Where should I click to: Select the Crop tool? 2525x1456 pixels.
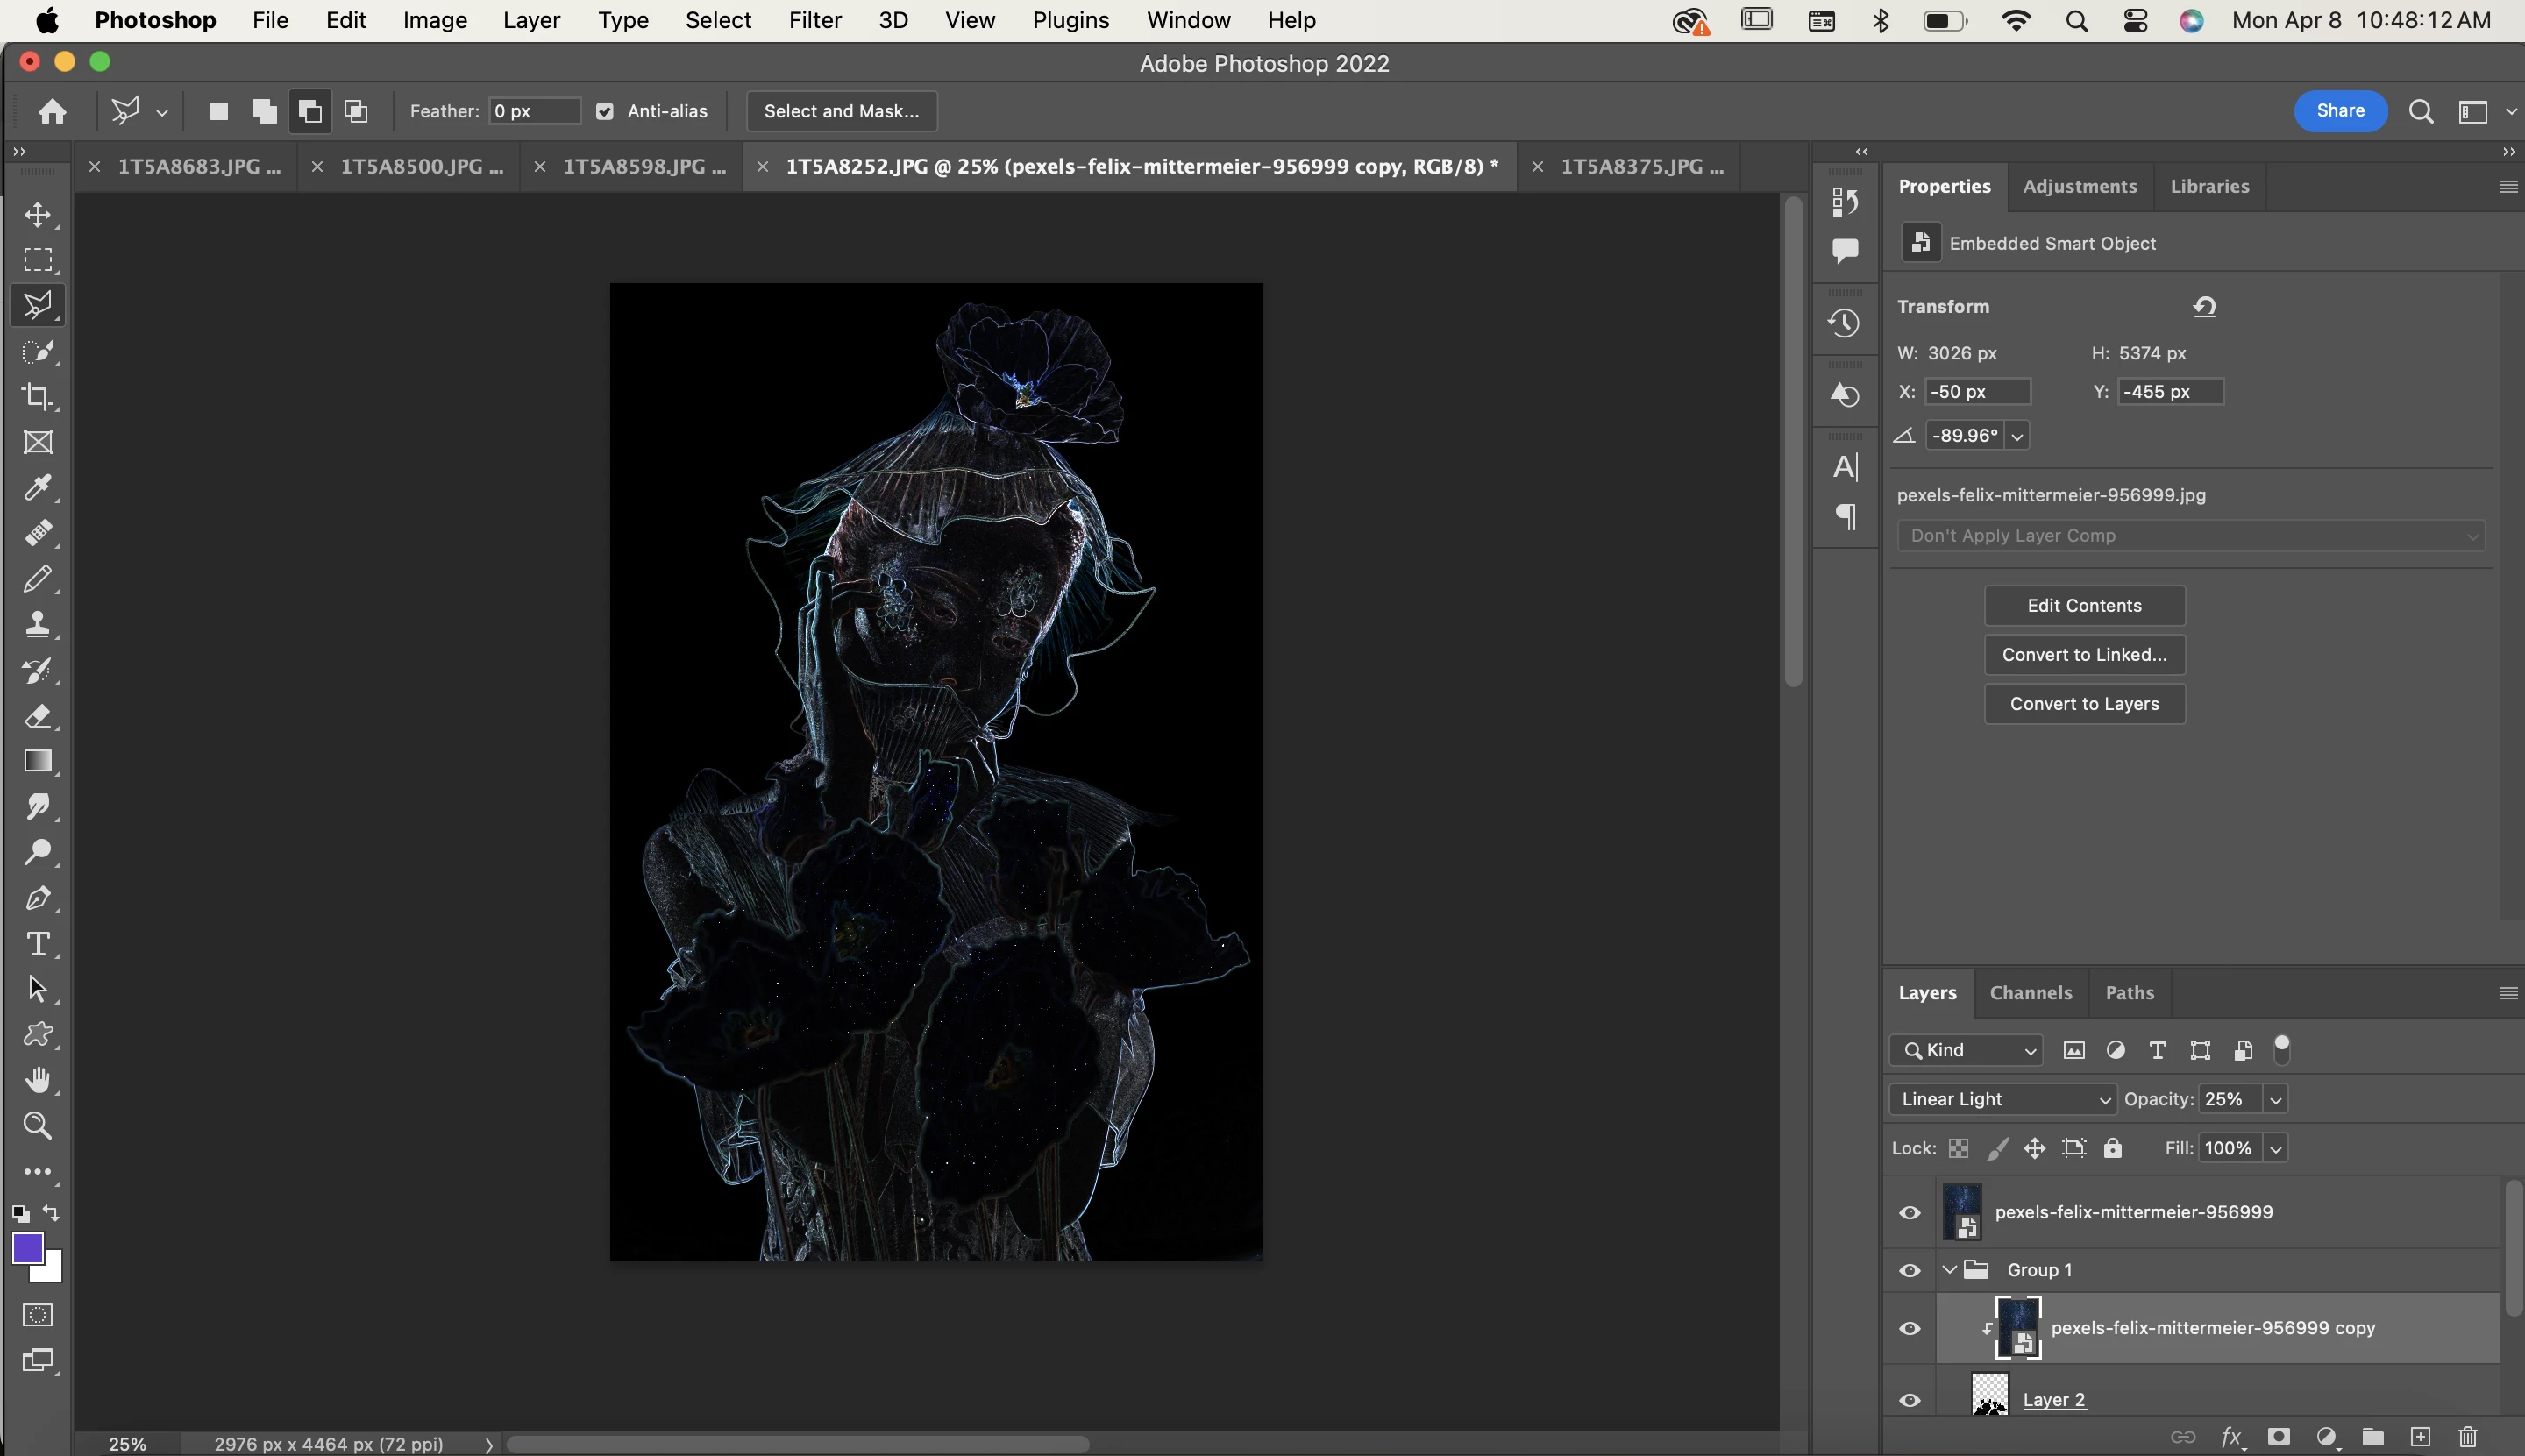38,397
